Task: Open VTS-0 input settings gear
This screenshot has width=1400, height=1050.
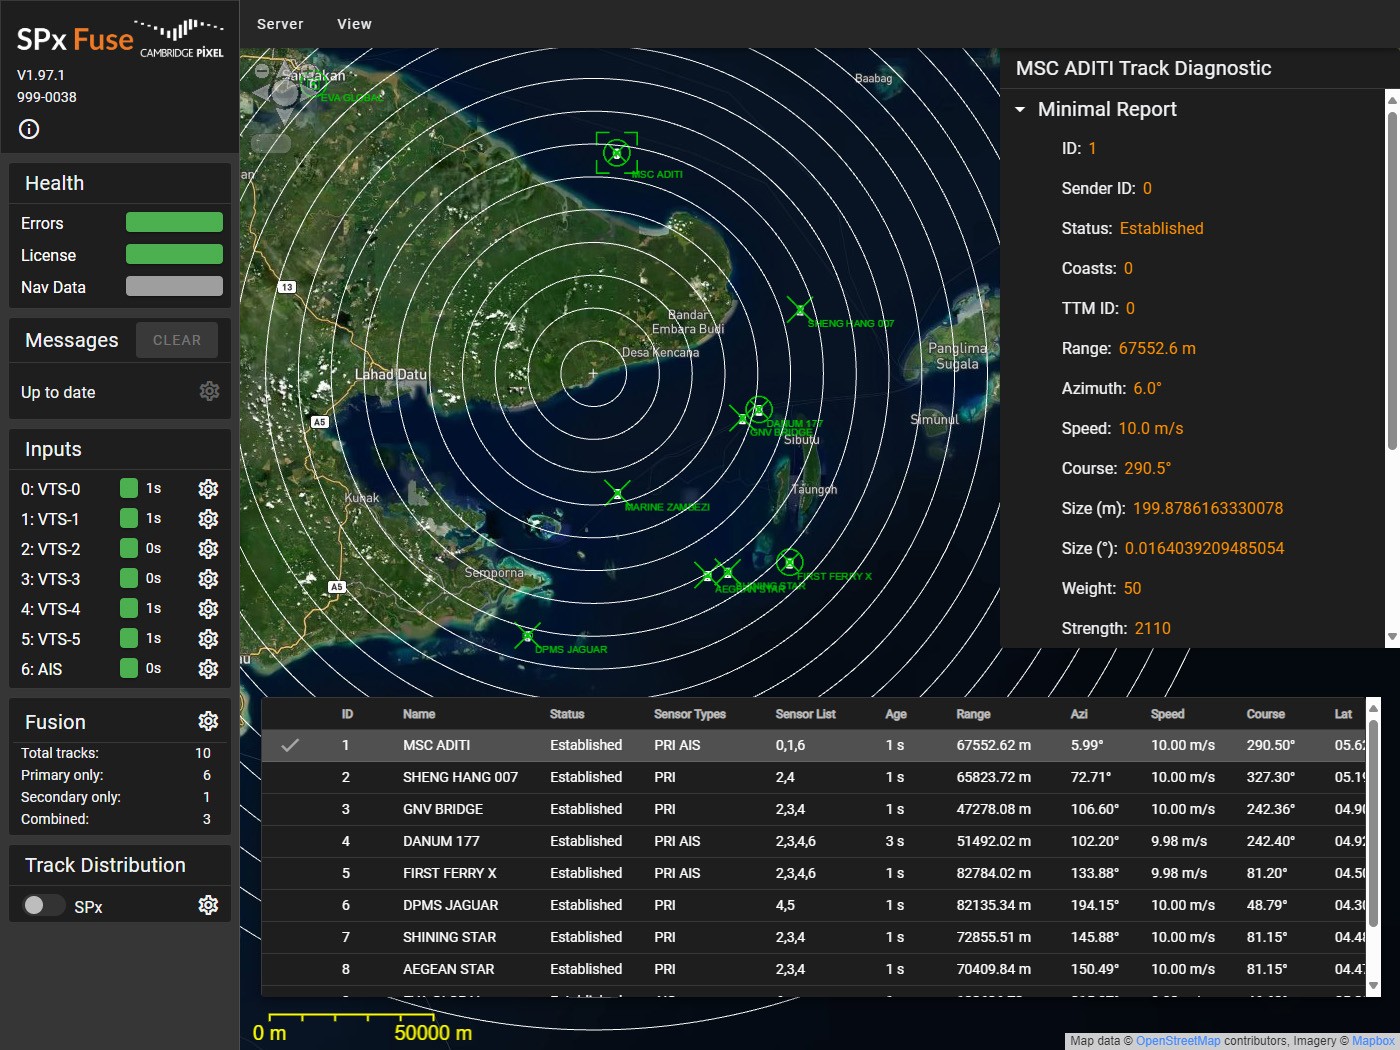Action: click(208, 489)
